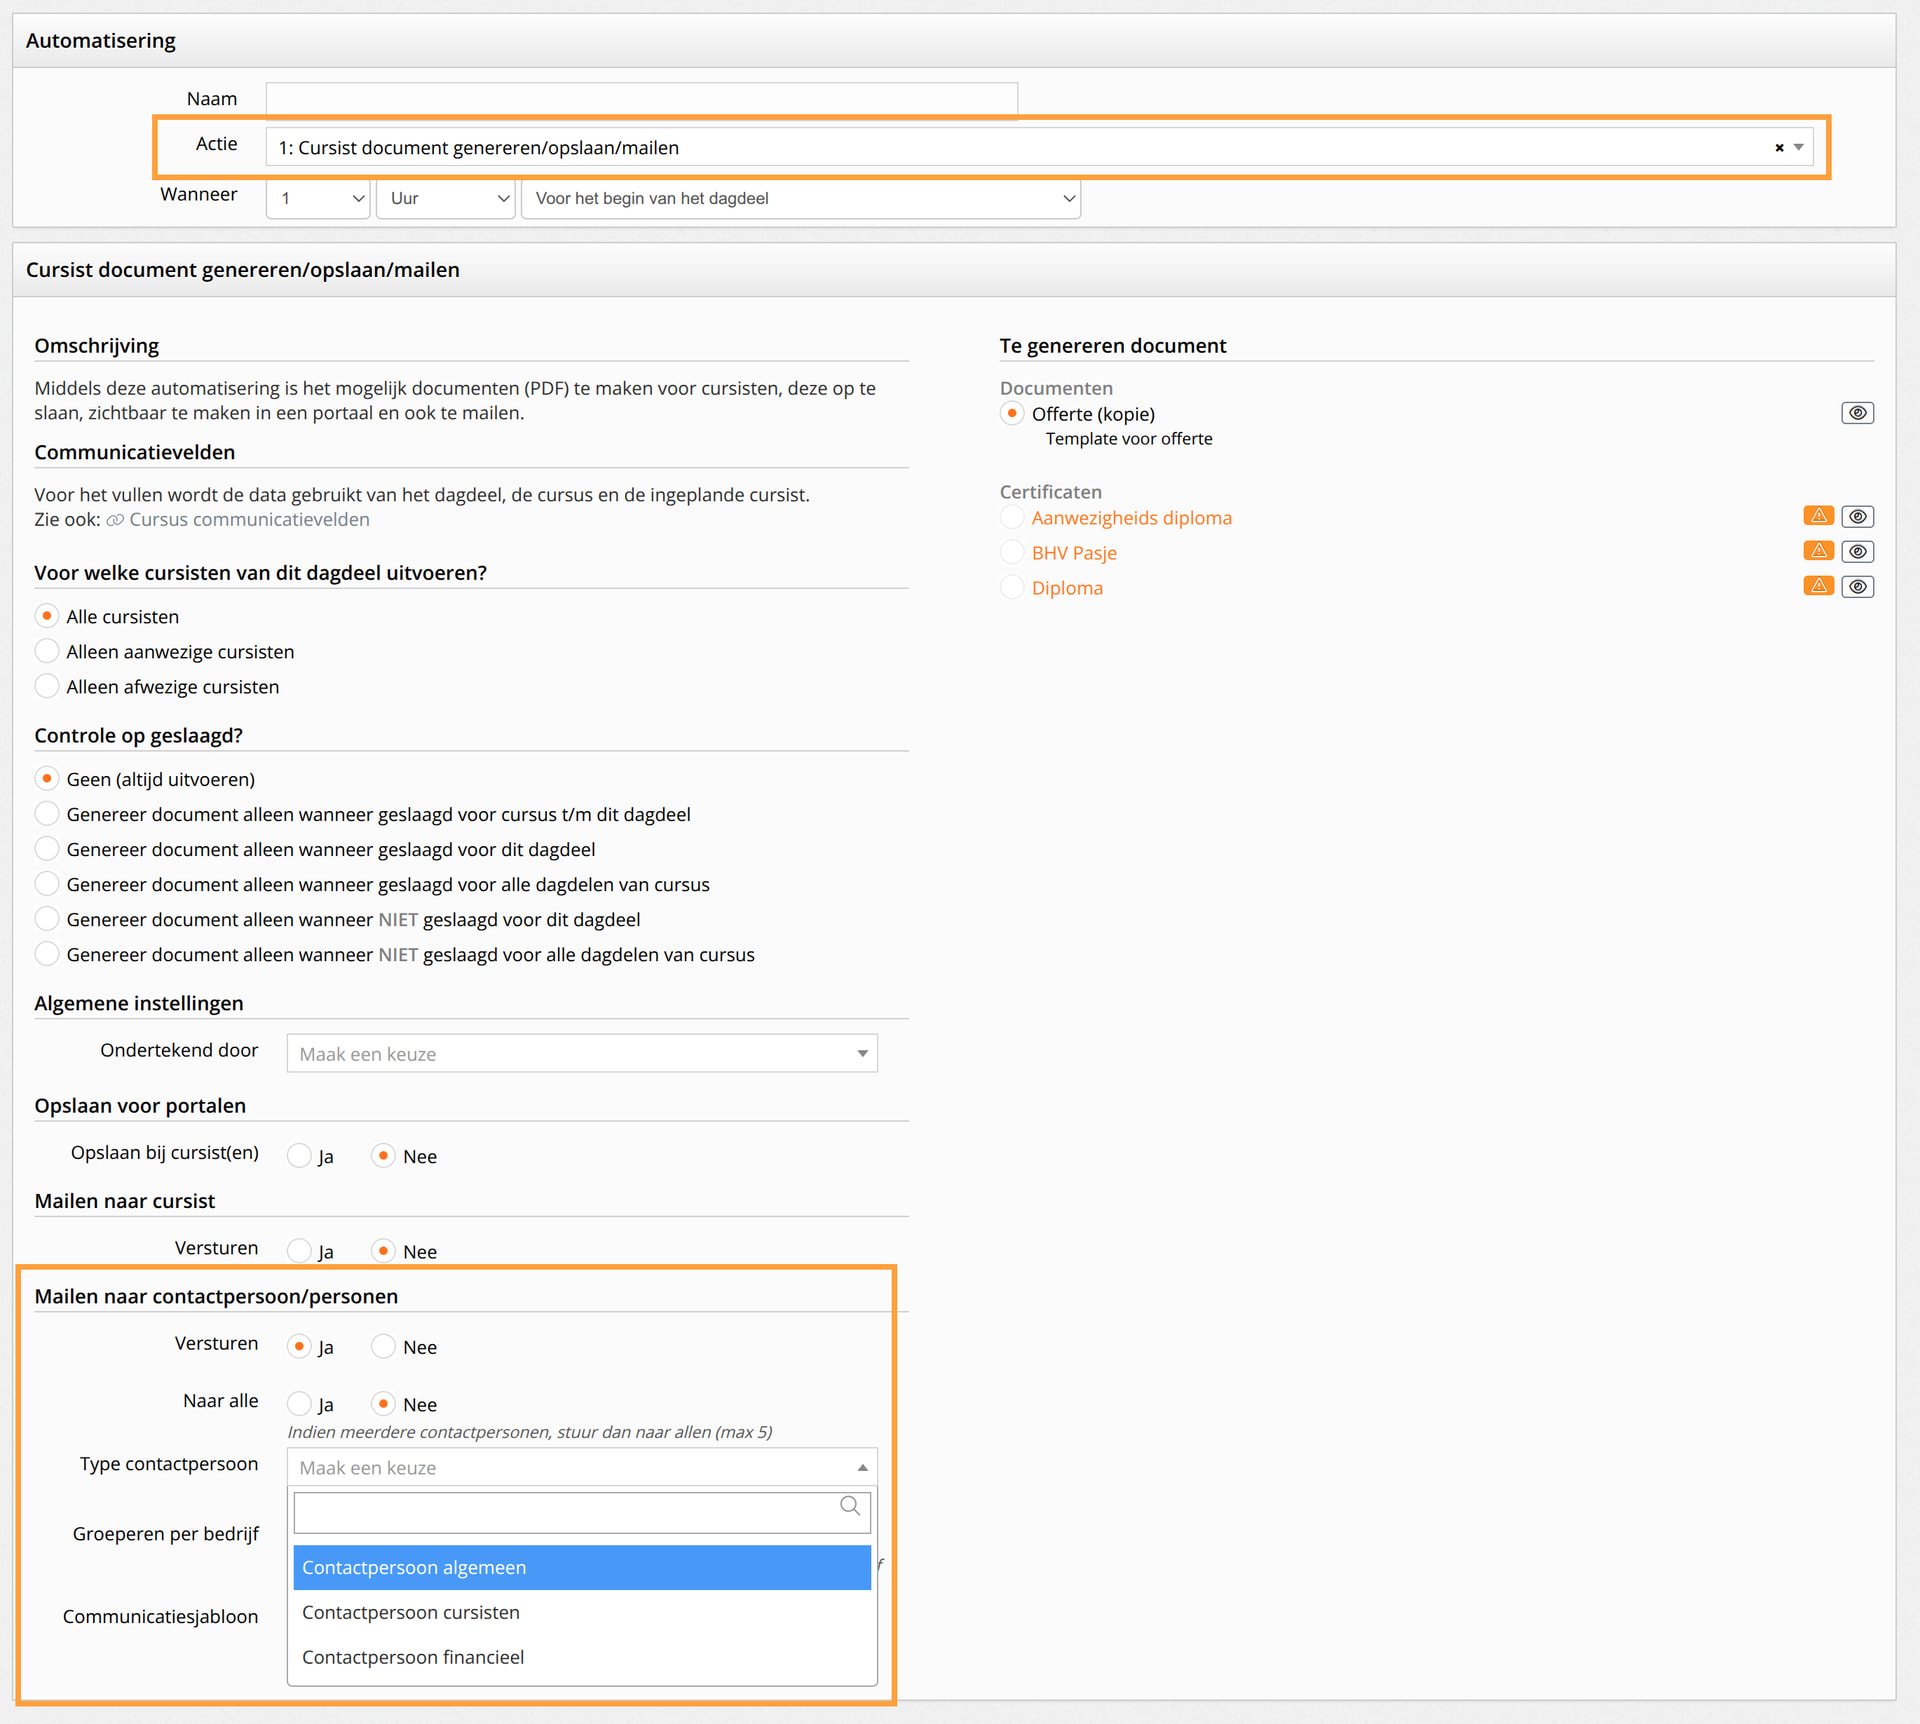Select geslaagd voor cursus t/m dit dagdeel
Image resolution: width=1920 pixels, height=1724 pixels.
pos(47,813)
